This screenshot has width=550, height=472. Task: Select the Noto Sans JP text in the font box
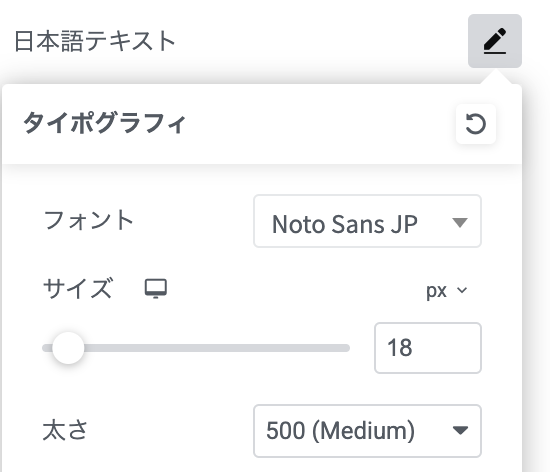pos(345,224)
